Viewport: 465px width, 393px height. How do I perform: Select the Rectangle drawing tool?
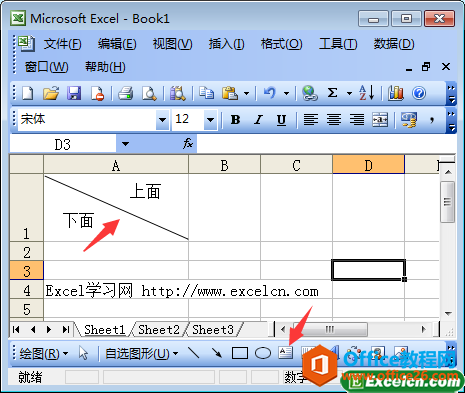tap(240, 353)
